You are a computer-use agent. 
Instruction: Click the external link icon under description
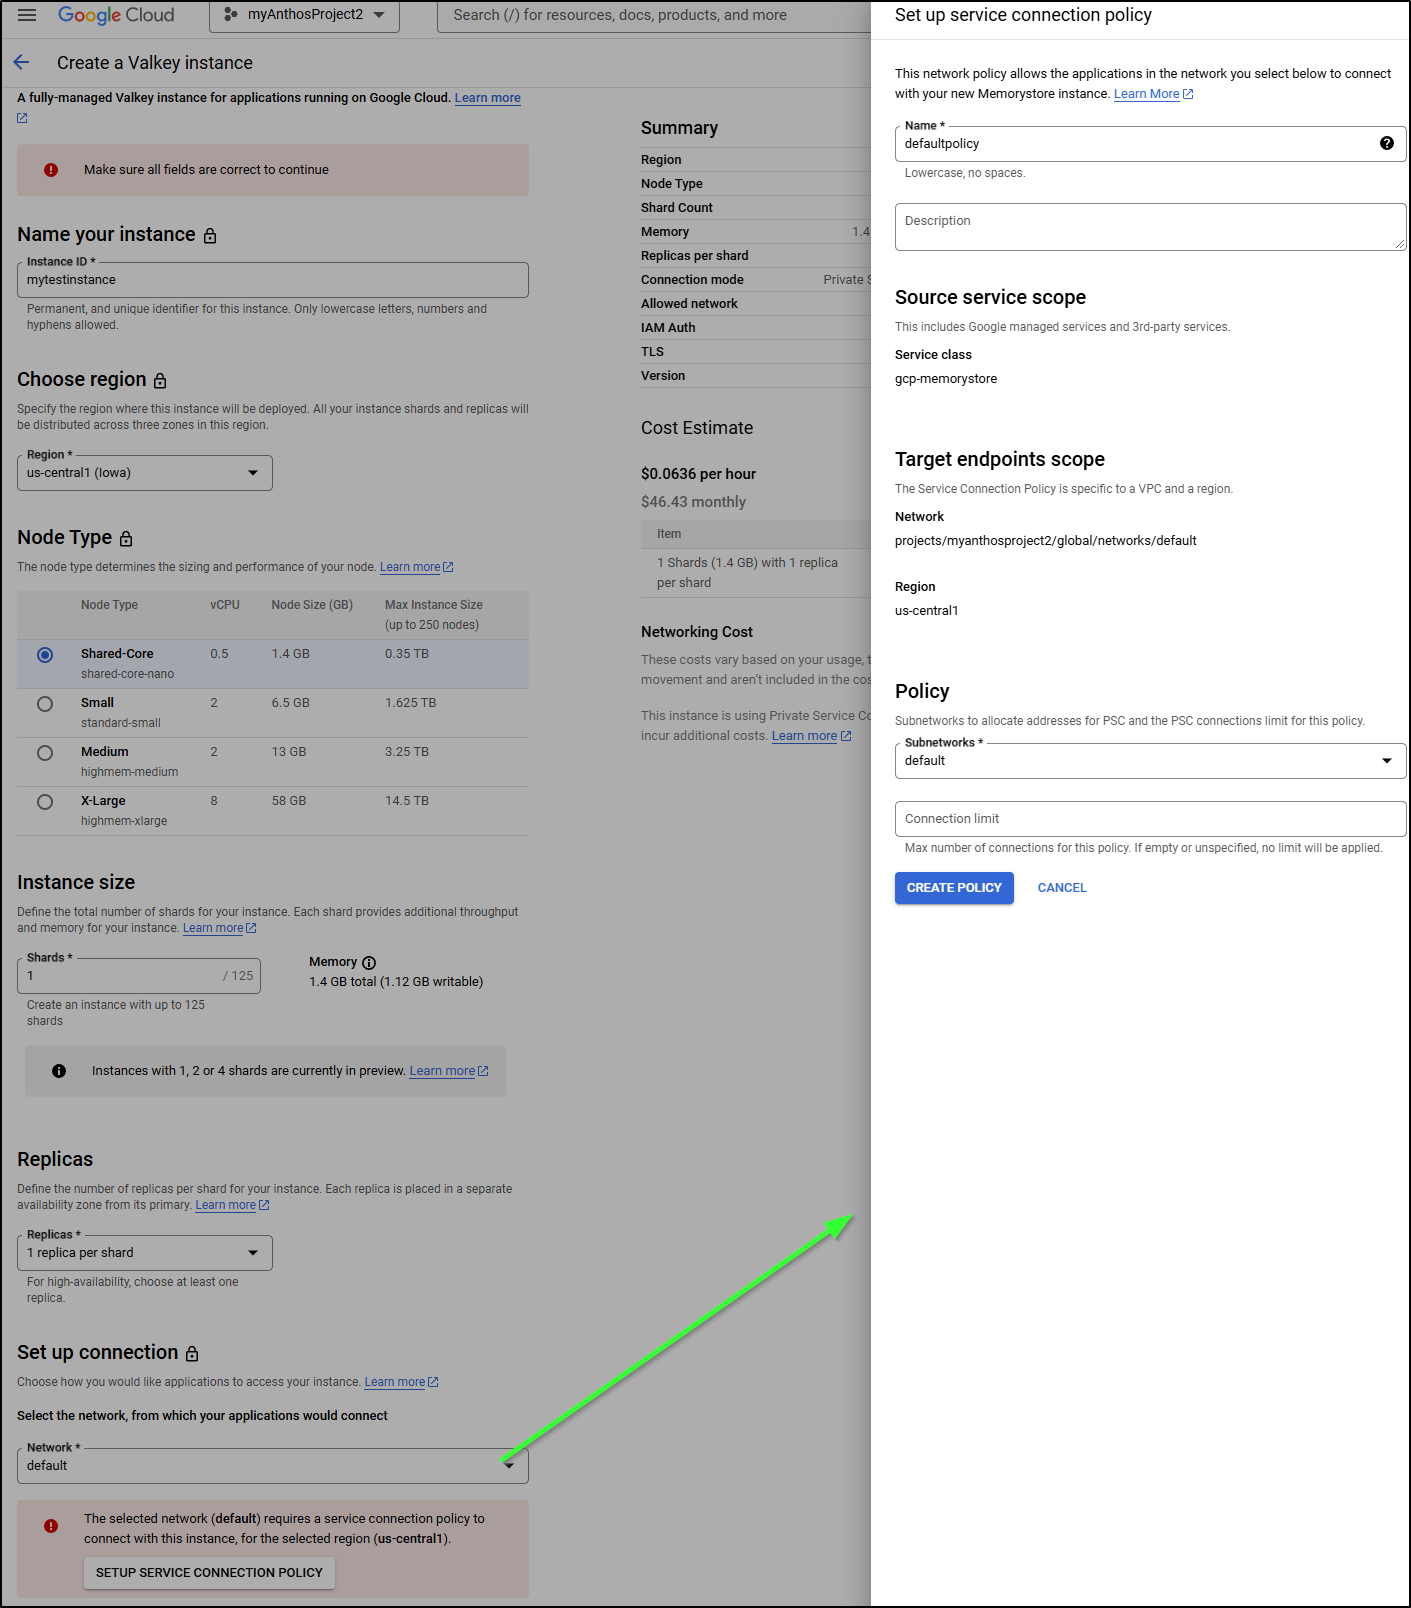[22, 118]
